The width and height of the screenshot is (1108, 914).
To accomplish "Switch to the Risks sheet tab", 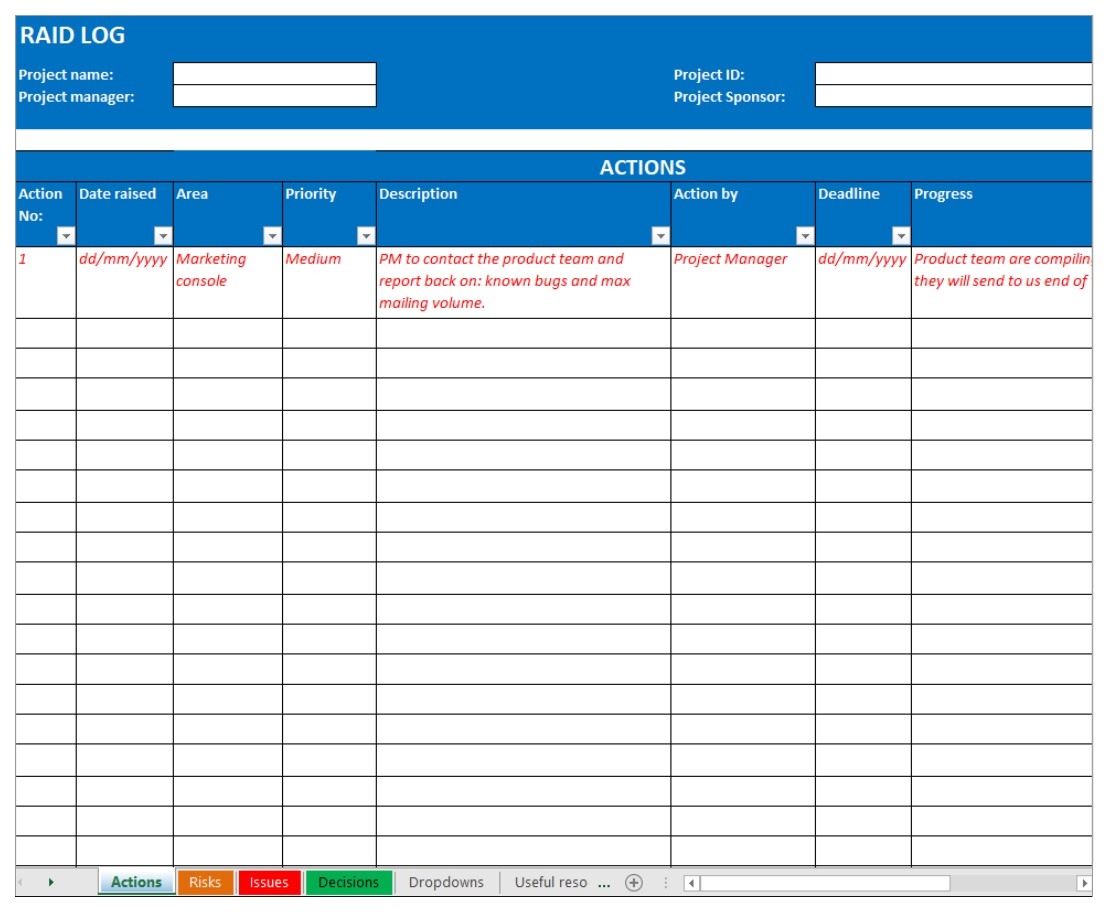I will tap(205, 882).
